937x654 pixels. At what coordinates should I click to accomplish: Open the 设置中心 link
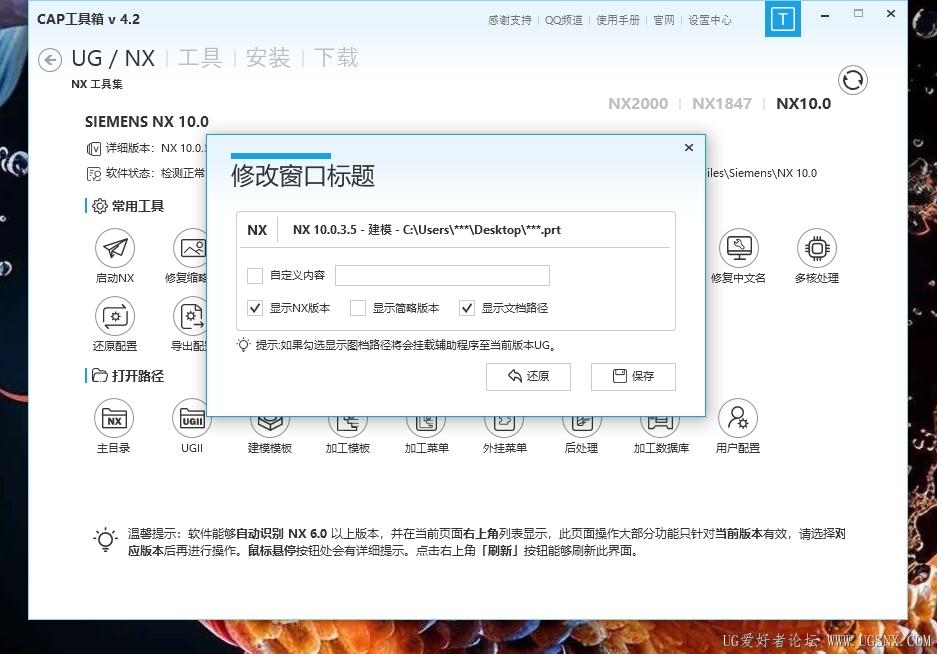click(x=710, y=20)
